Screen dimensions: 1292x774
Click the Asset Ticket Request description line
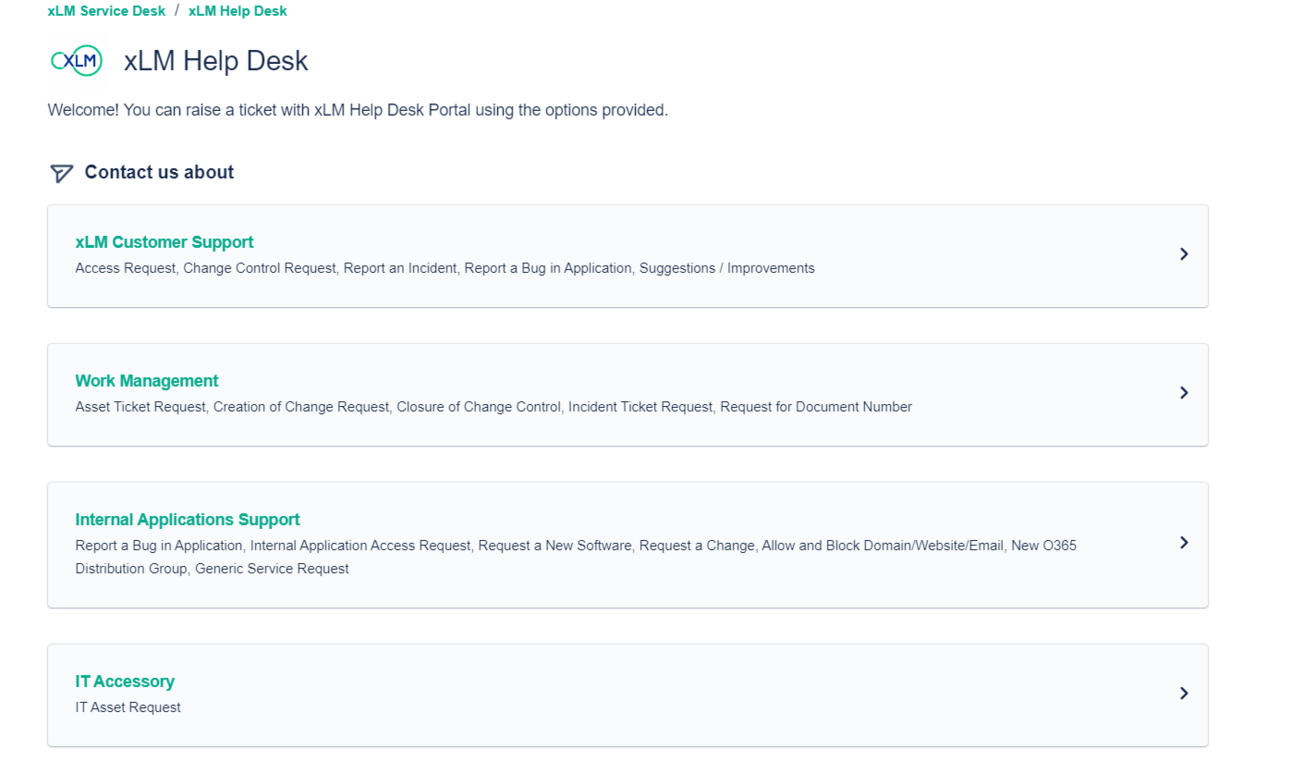[x=493, y=407]
